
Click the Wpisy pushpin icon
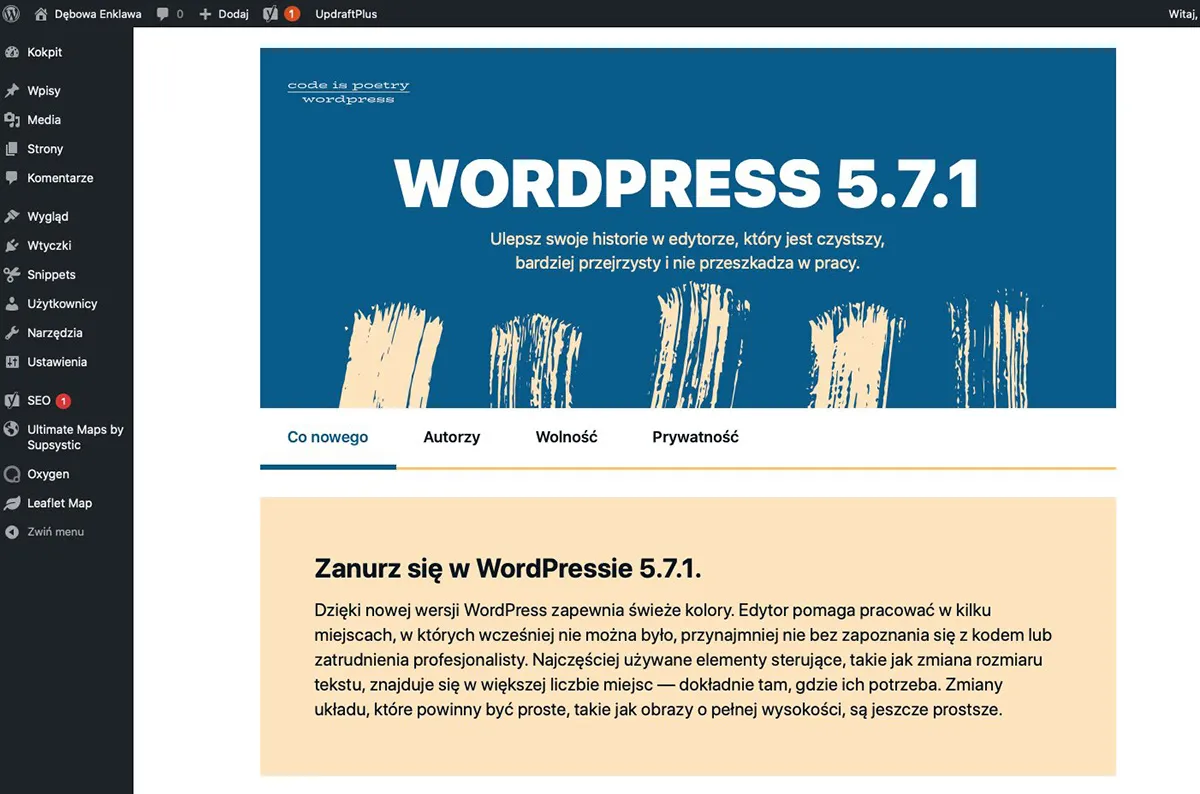coord(12,91)
